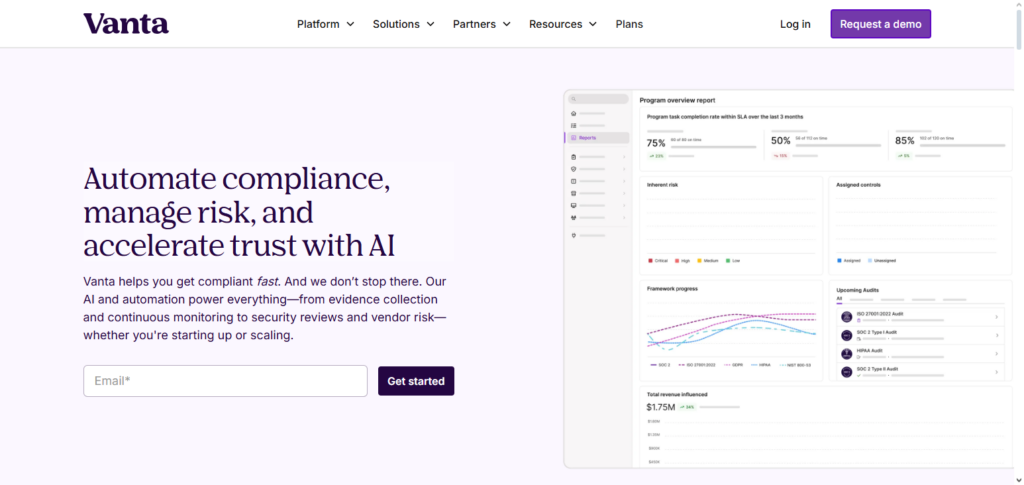
Task: Click the red Critical legend swatch
Action: (x=650, y=261)
